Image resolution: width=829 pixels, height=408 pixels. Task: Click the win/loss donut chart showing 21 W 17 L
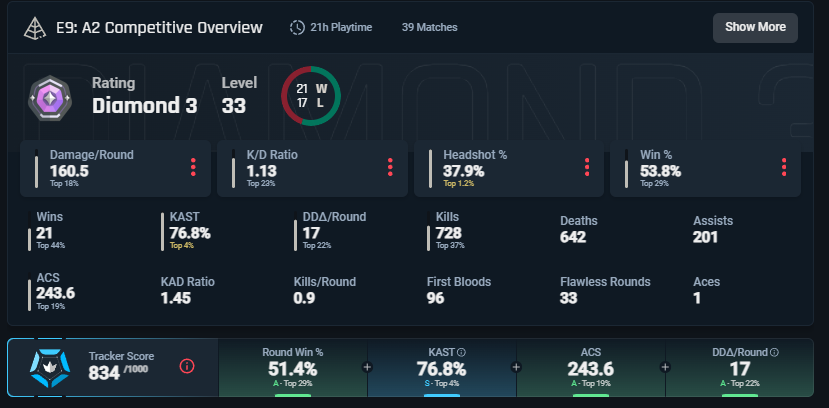310,96
